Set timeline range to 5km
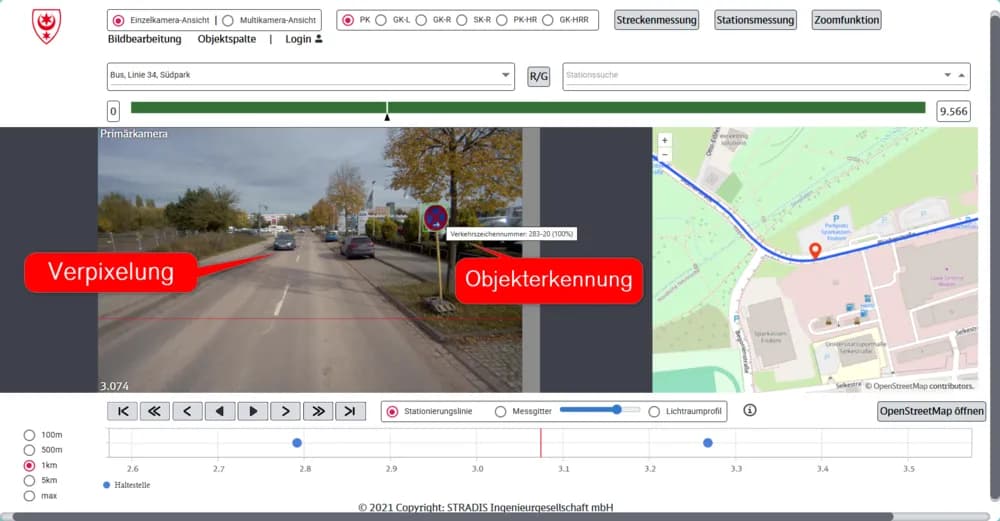Viewport: 1000px width, 521px height. [29, 481]
